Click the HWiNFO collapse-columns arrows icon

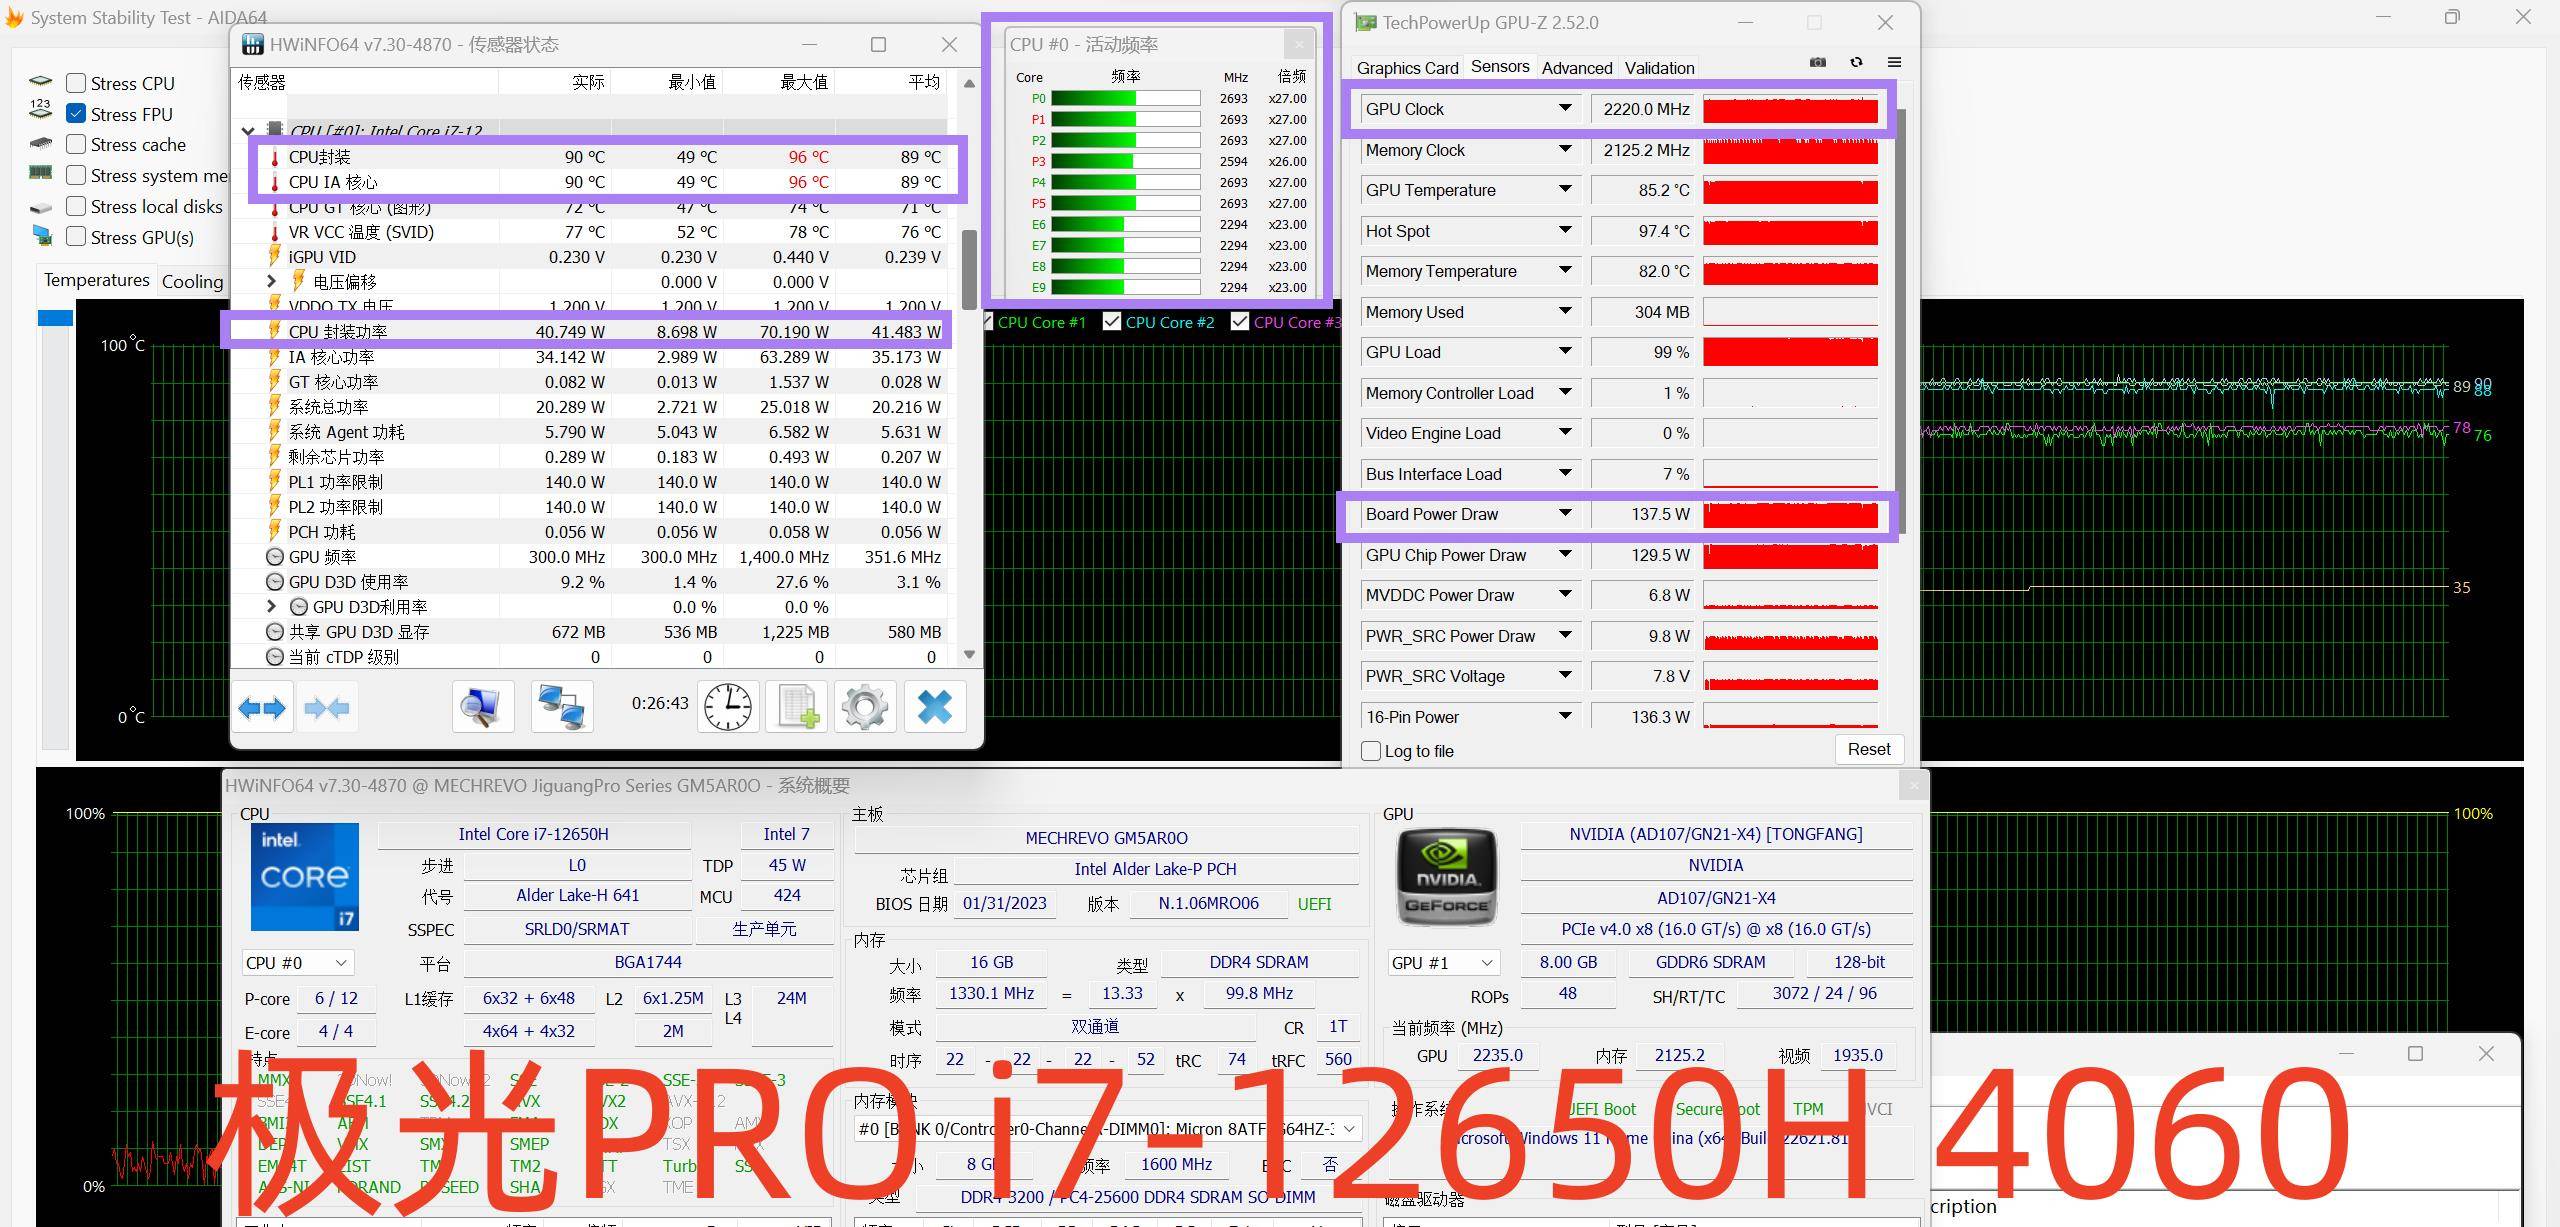coord(327,708)
